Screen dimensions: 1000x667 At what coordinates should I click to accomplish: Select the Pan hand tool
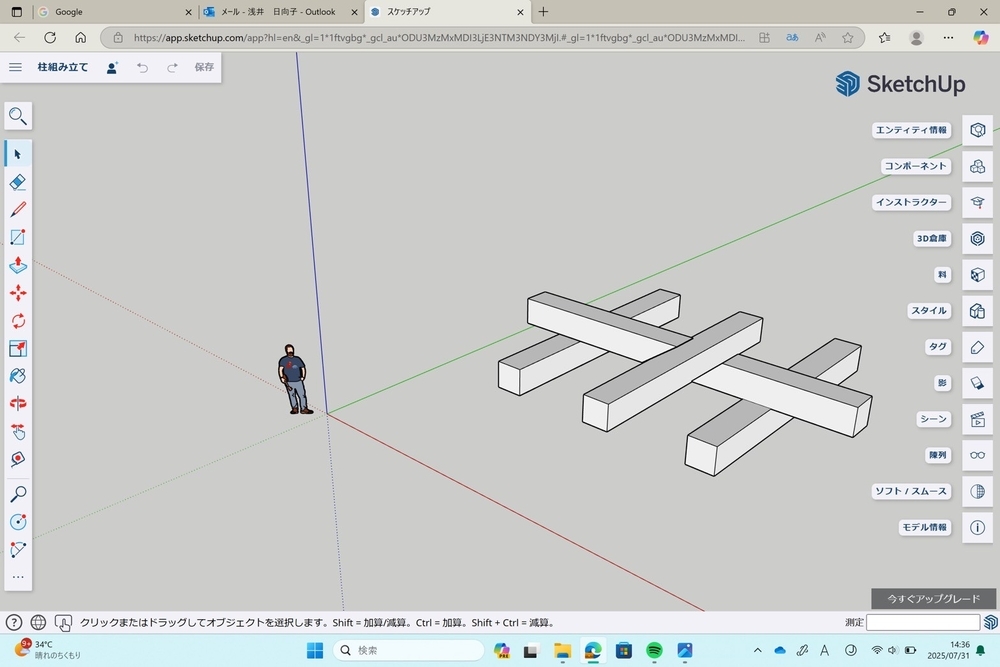(18, 432)
